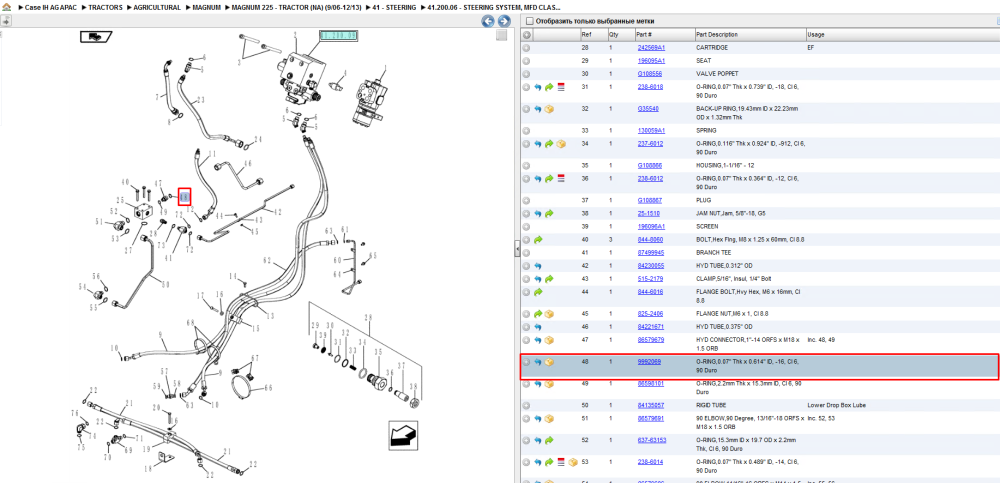Click yellow box icon in row 47

[x=549, y=340]
